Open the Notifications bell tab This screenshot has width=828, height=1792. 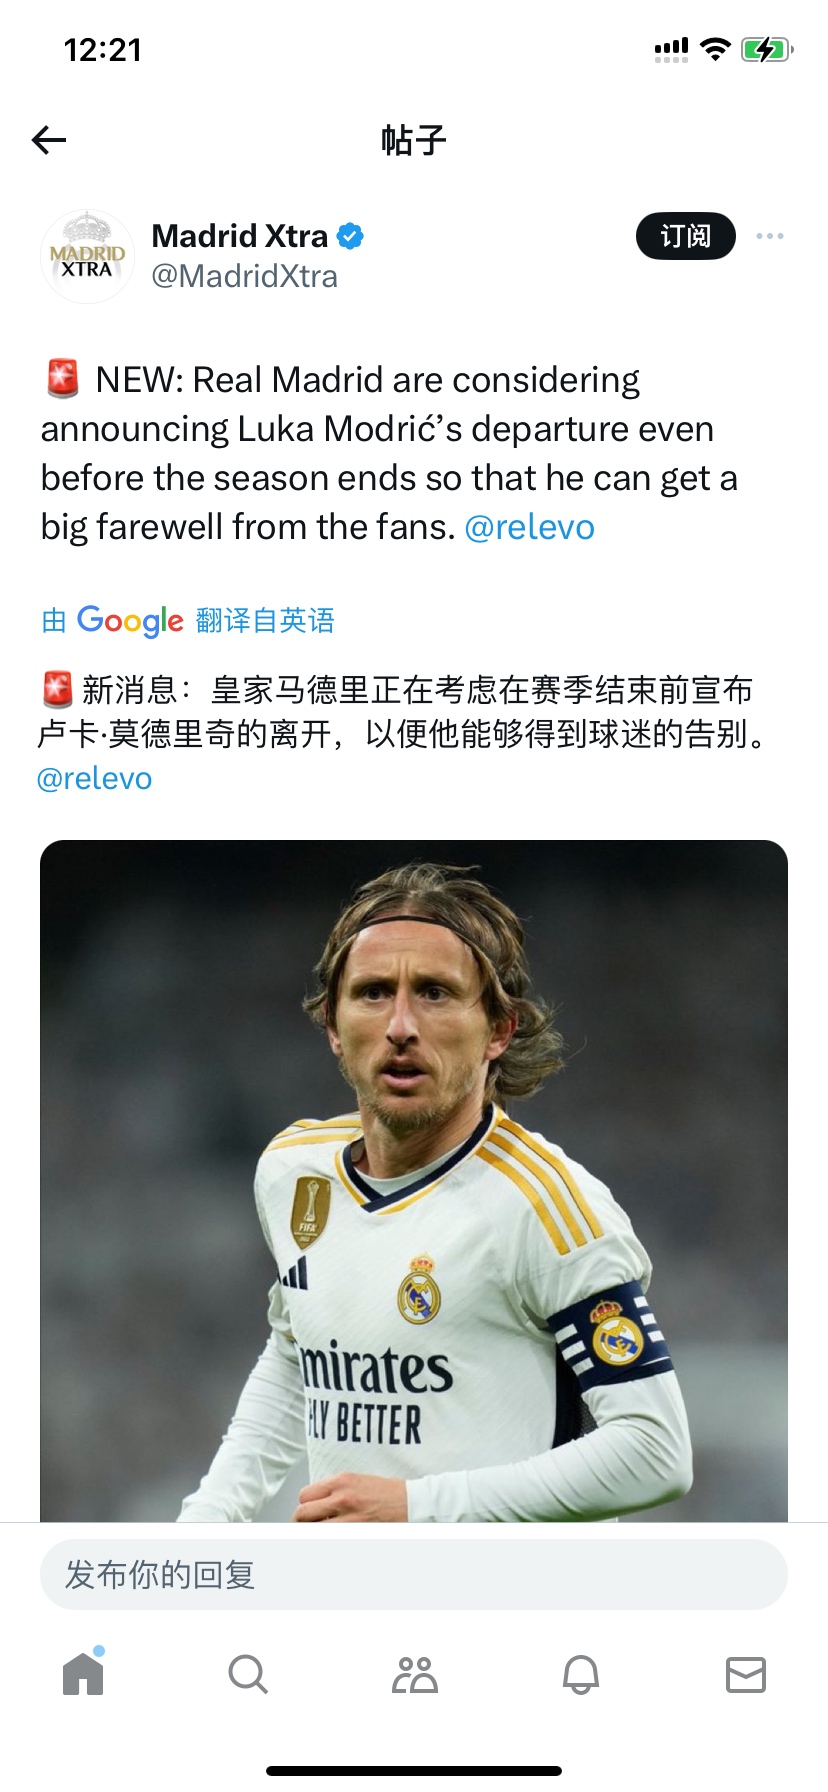[x=581, y=1673]
